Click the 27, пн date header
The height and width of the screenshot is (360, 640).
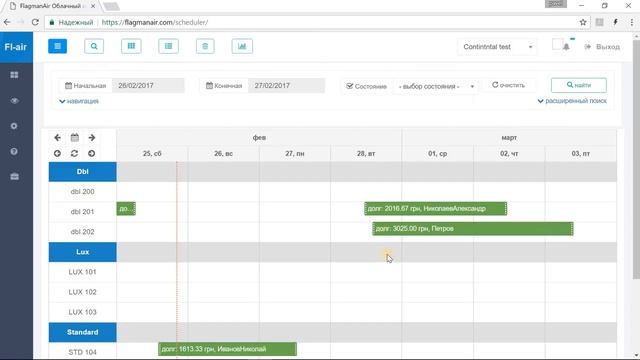pos(295,153)
